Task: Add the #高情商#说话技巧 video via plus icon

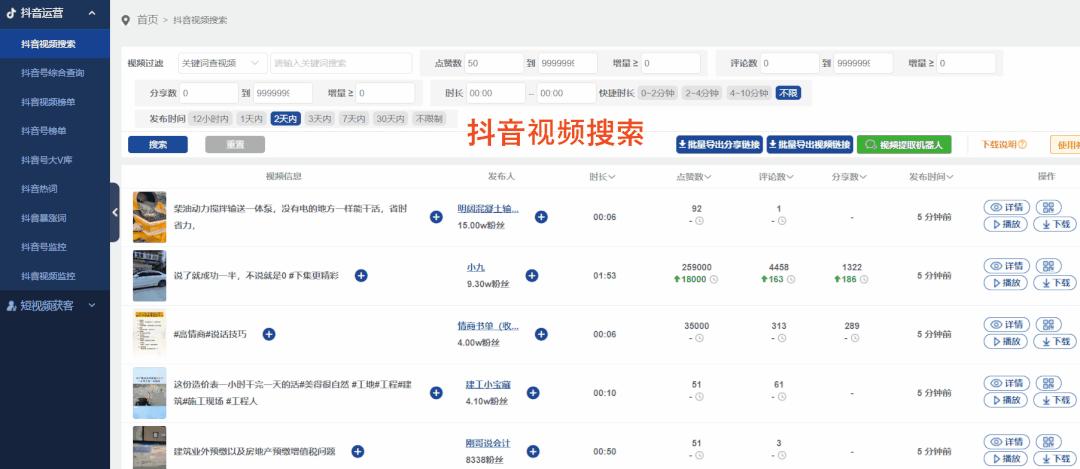Action: 269,334
